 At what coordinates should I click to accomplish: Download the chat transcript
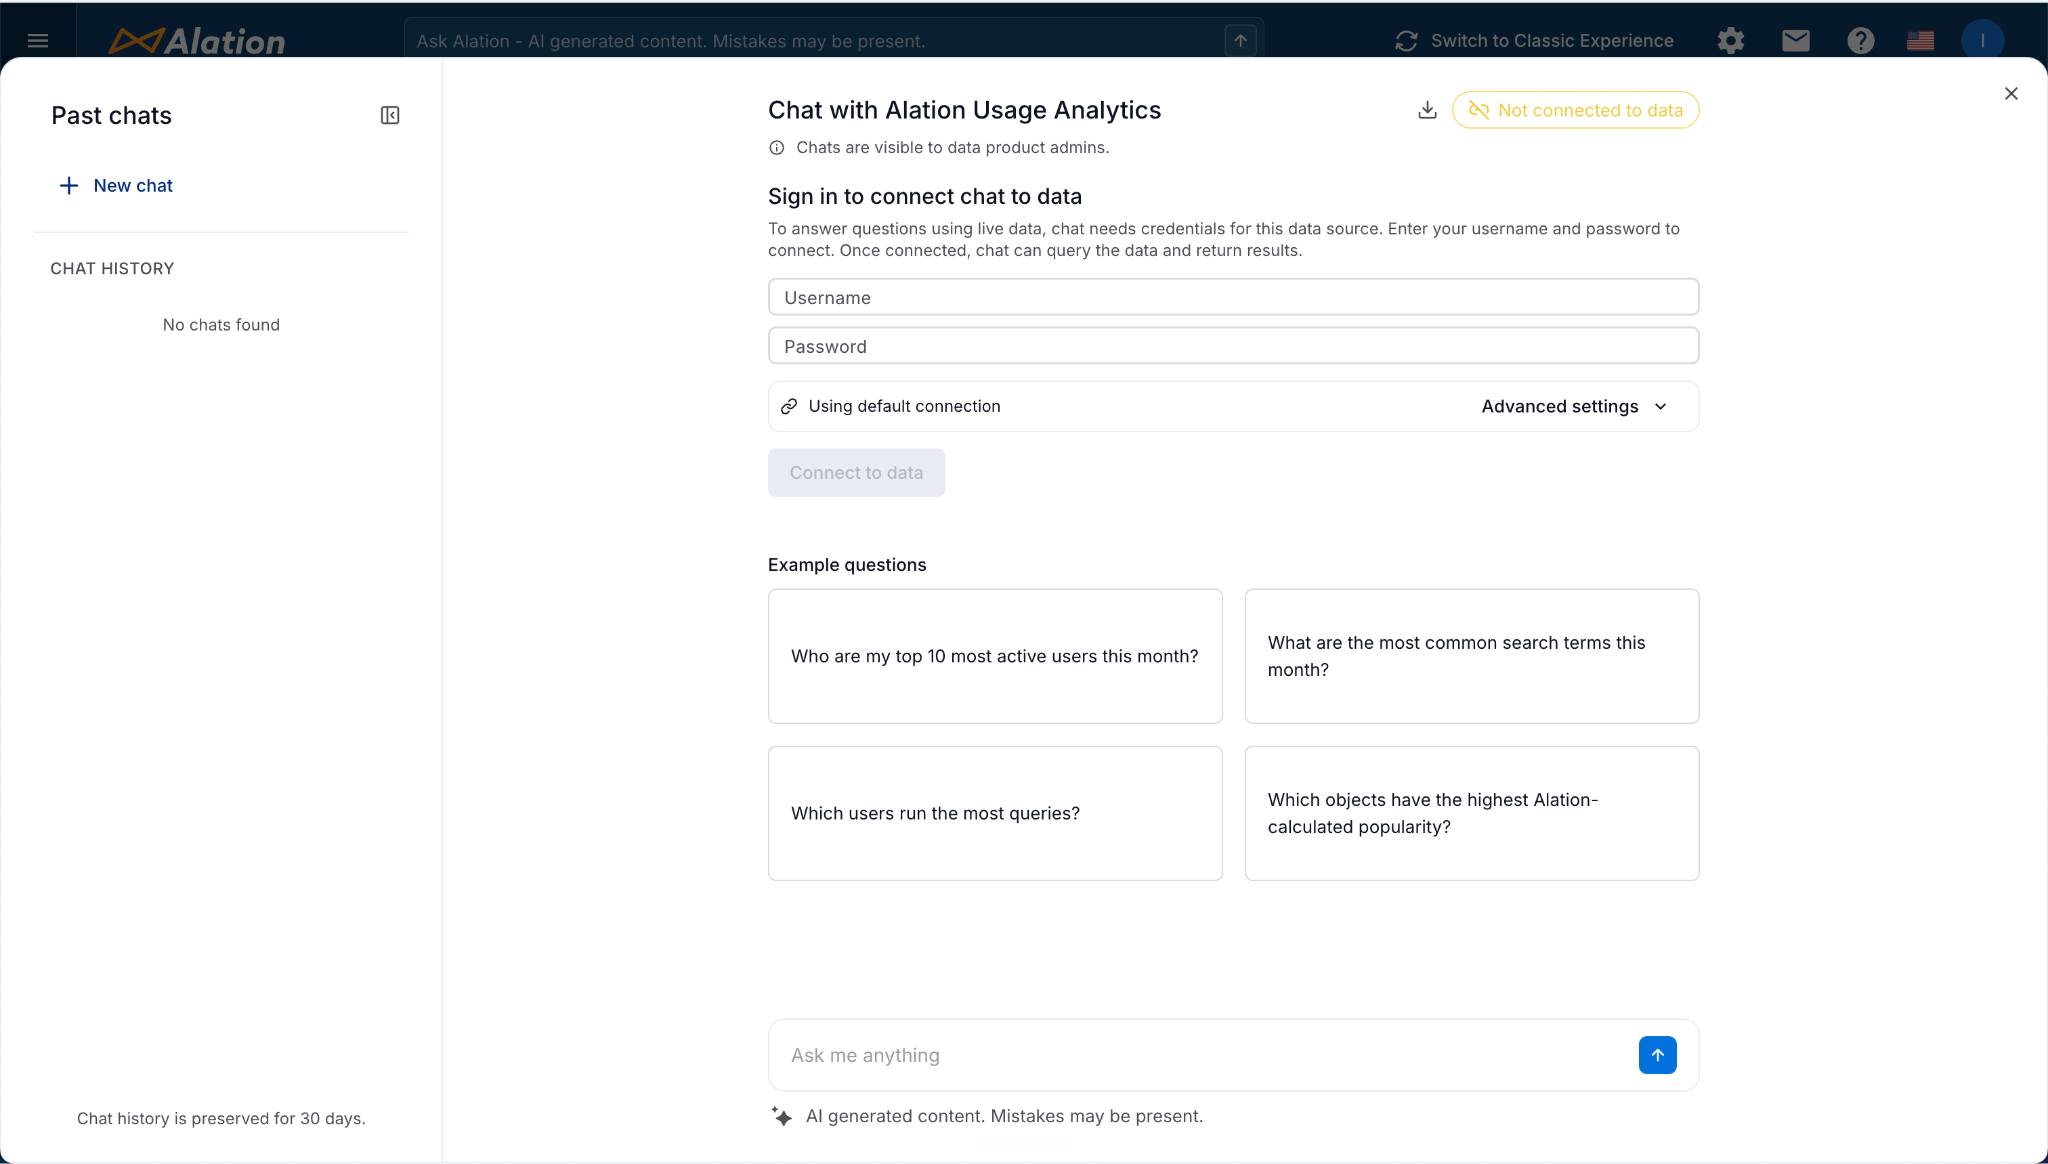[x=1427, y=110]
